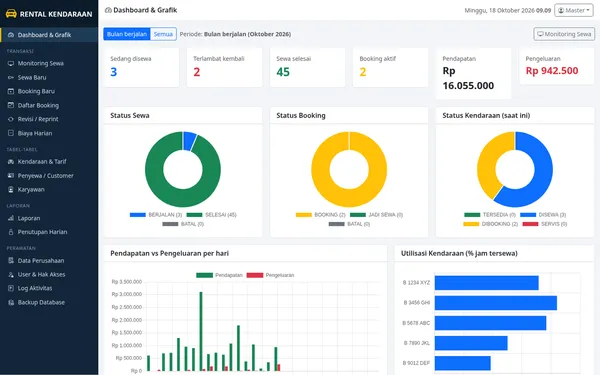Click the User & Hak Akses icon
Image resolution: width=600 pixels, height=375 pixels.
coord(11,274)
